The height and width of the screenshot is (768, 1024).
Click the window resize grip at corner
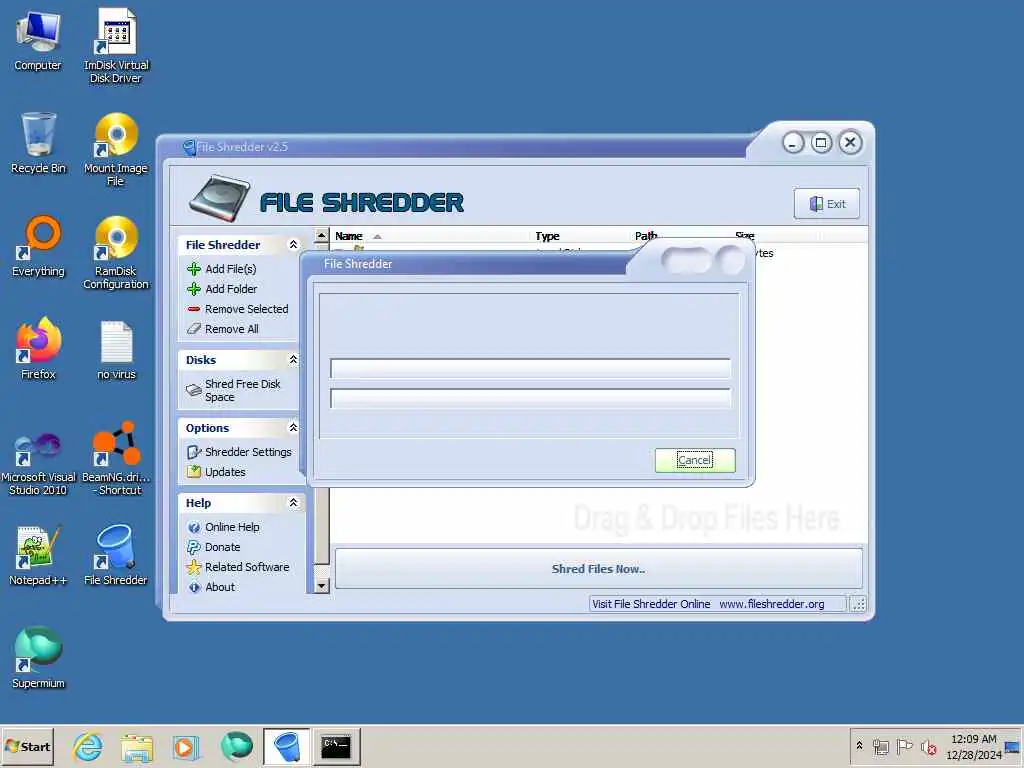[x=859, y=604]
